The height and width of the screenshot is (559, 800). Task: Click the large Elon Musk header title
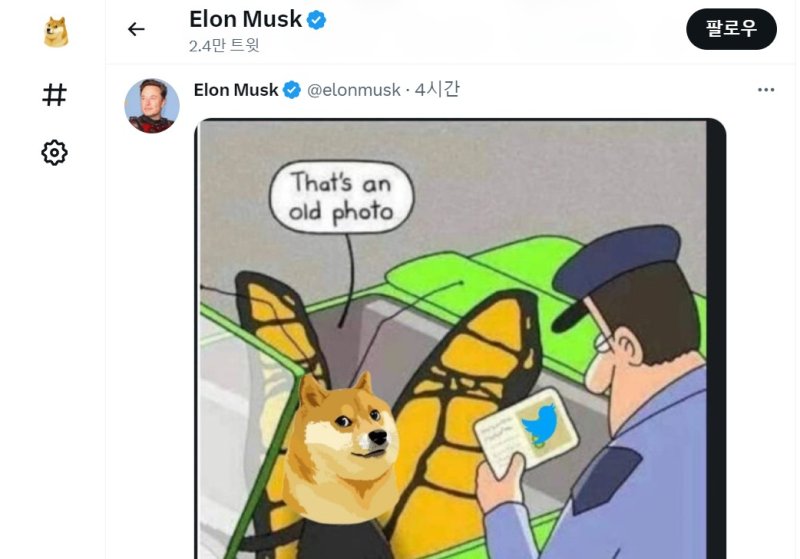[x=245, y=19]
